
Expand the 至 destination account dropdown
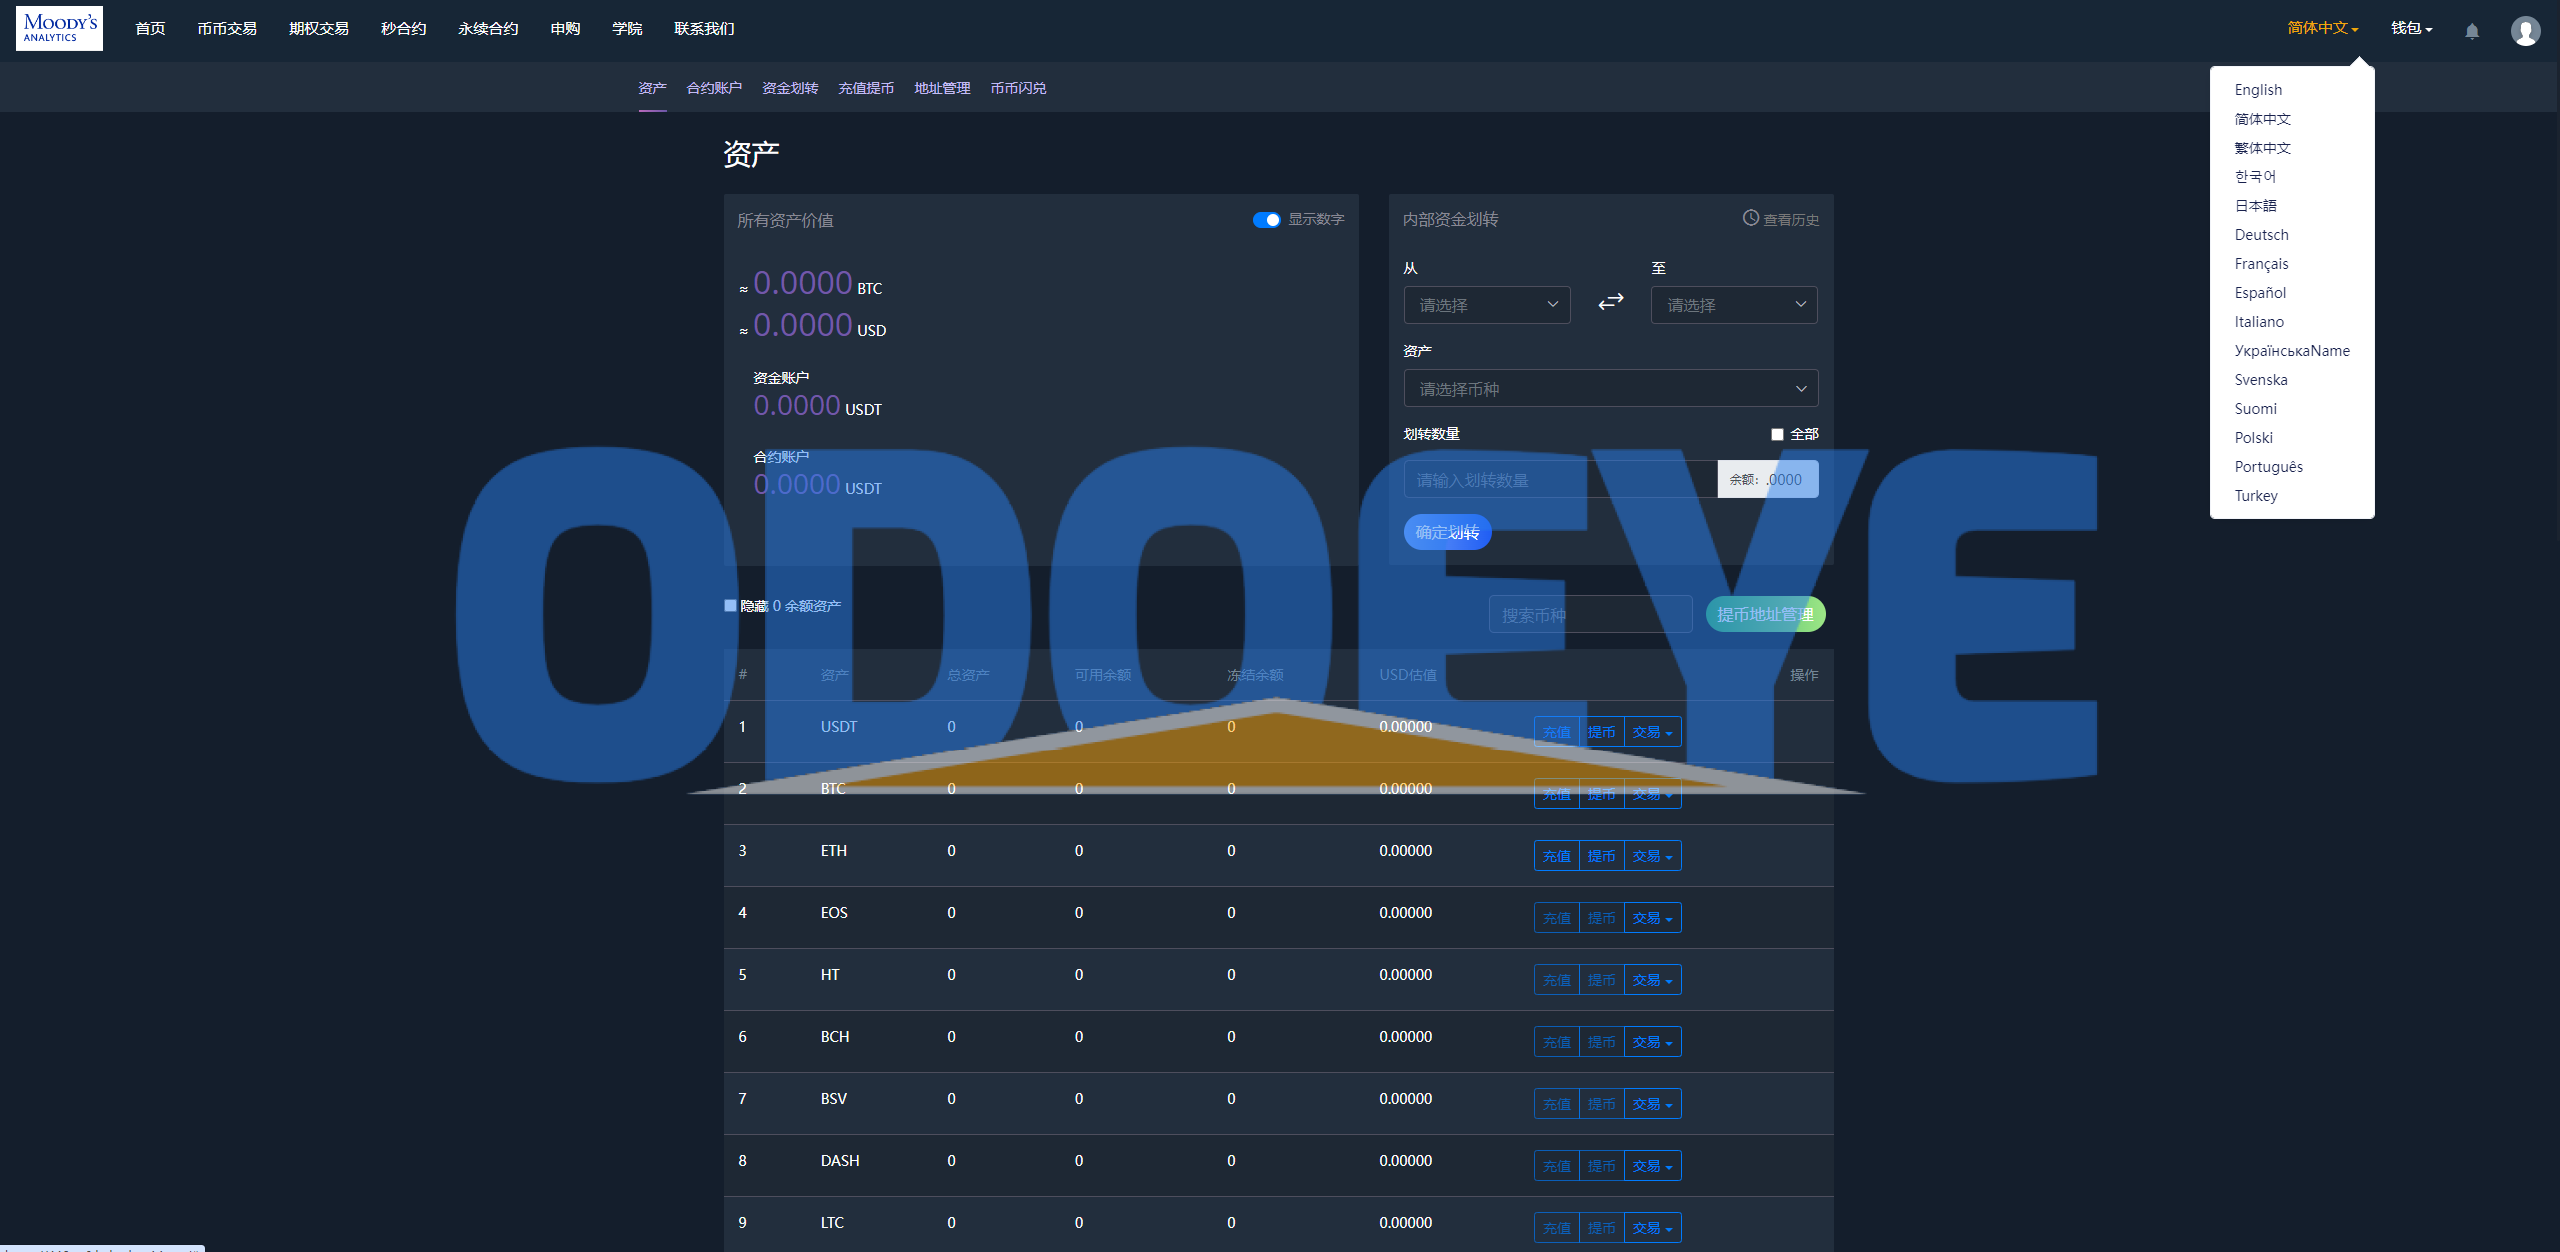[1736, 304]
